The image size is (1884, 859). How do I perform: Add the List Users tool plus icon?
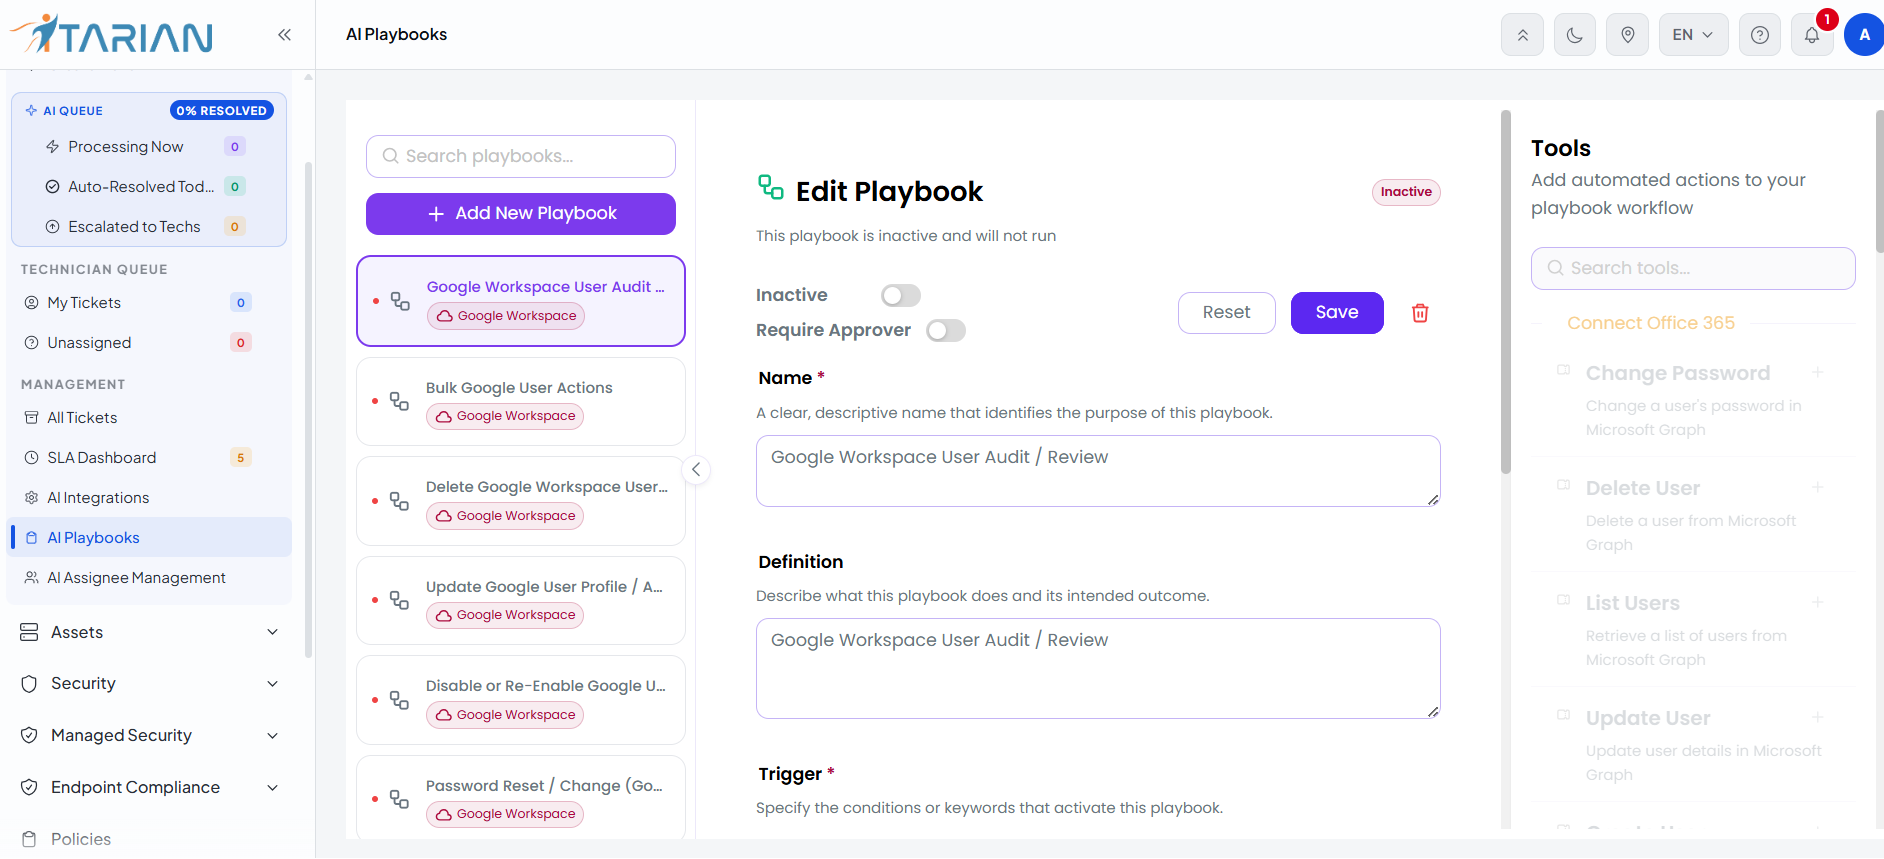[1818, 602]
